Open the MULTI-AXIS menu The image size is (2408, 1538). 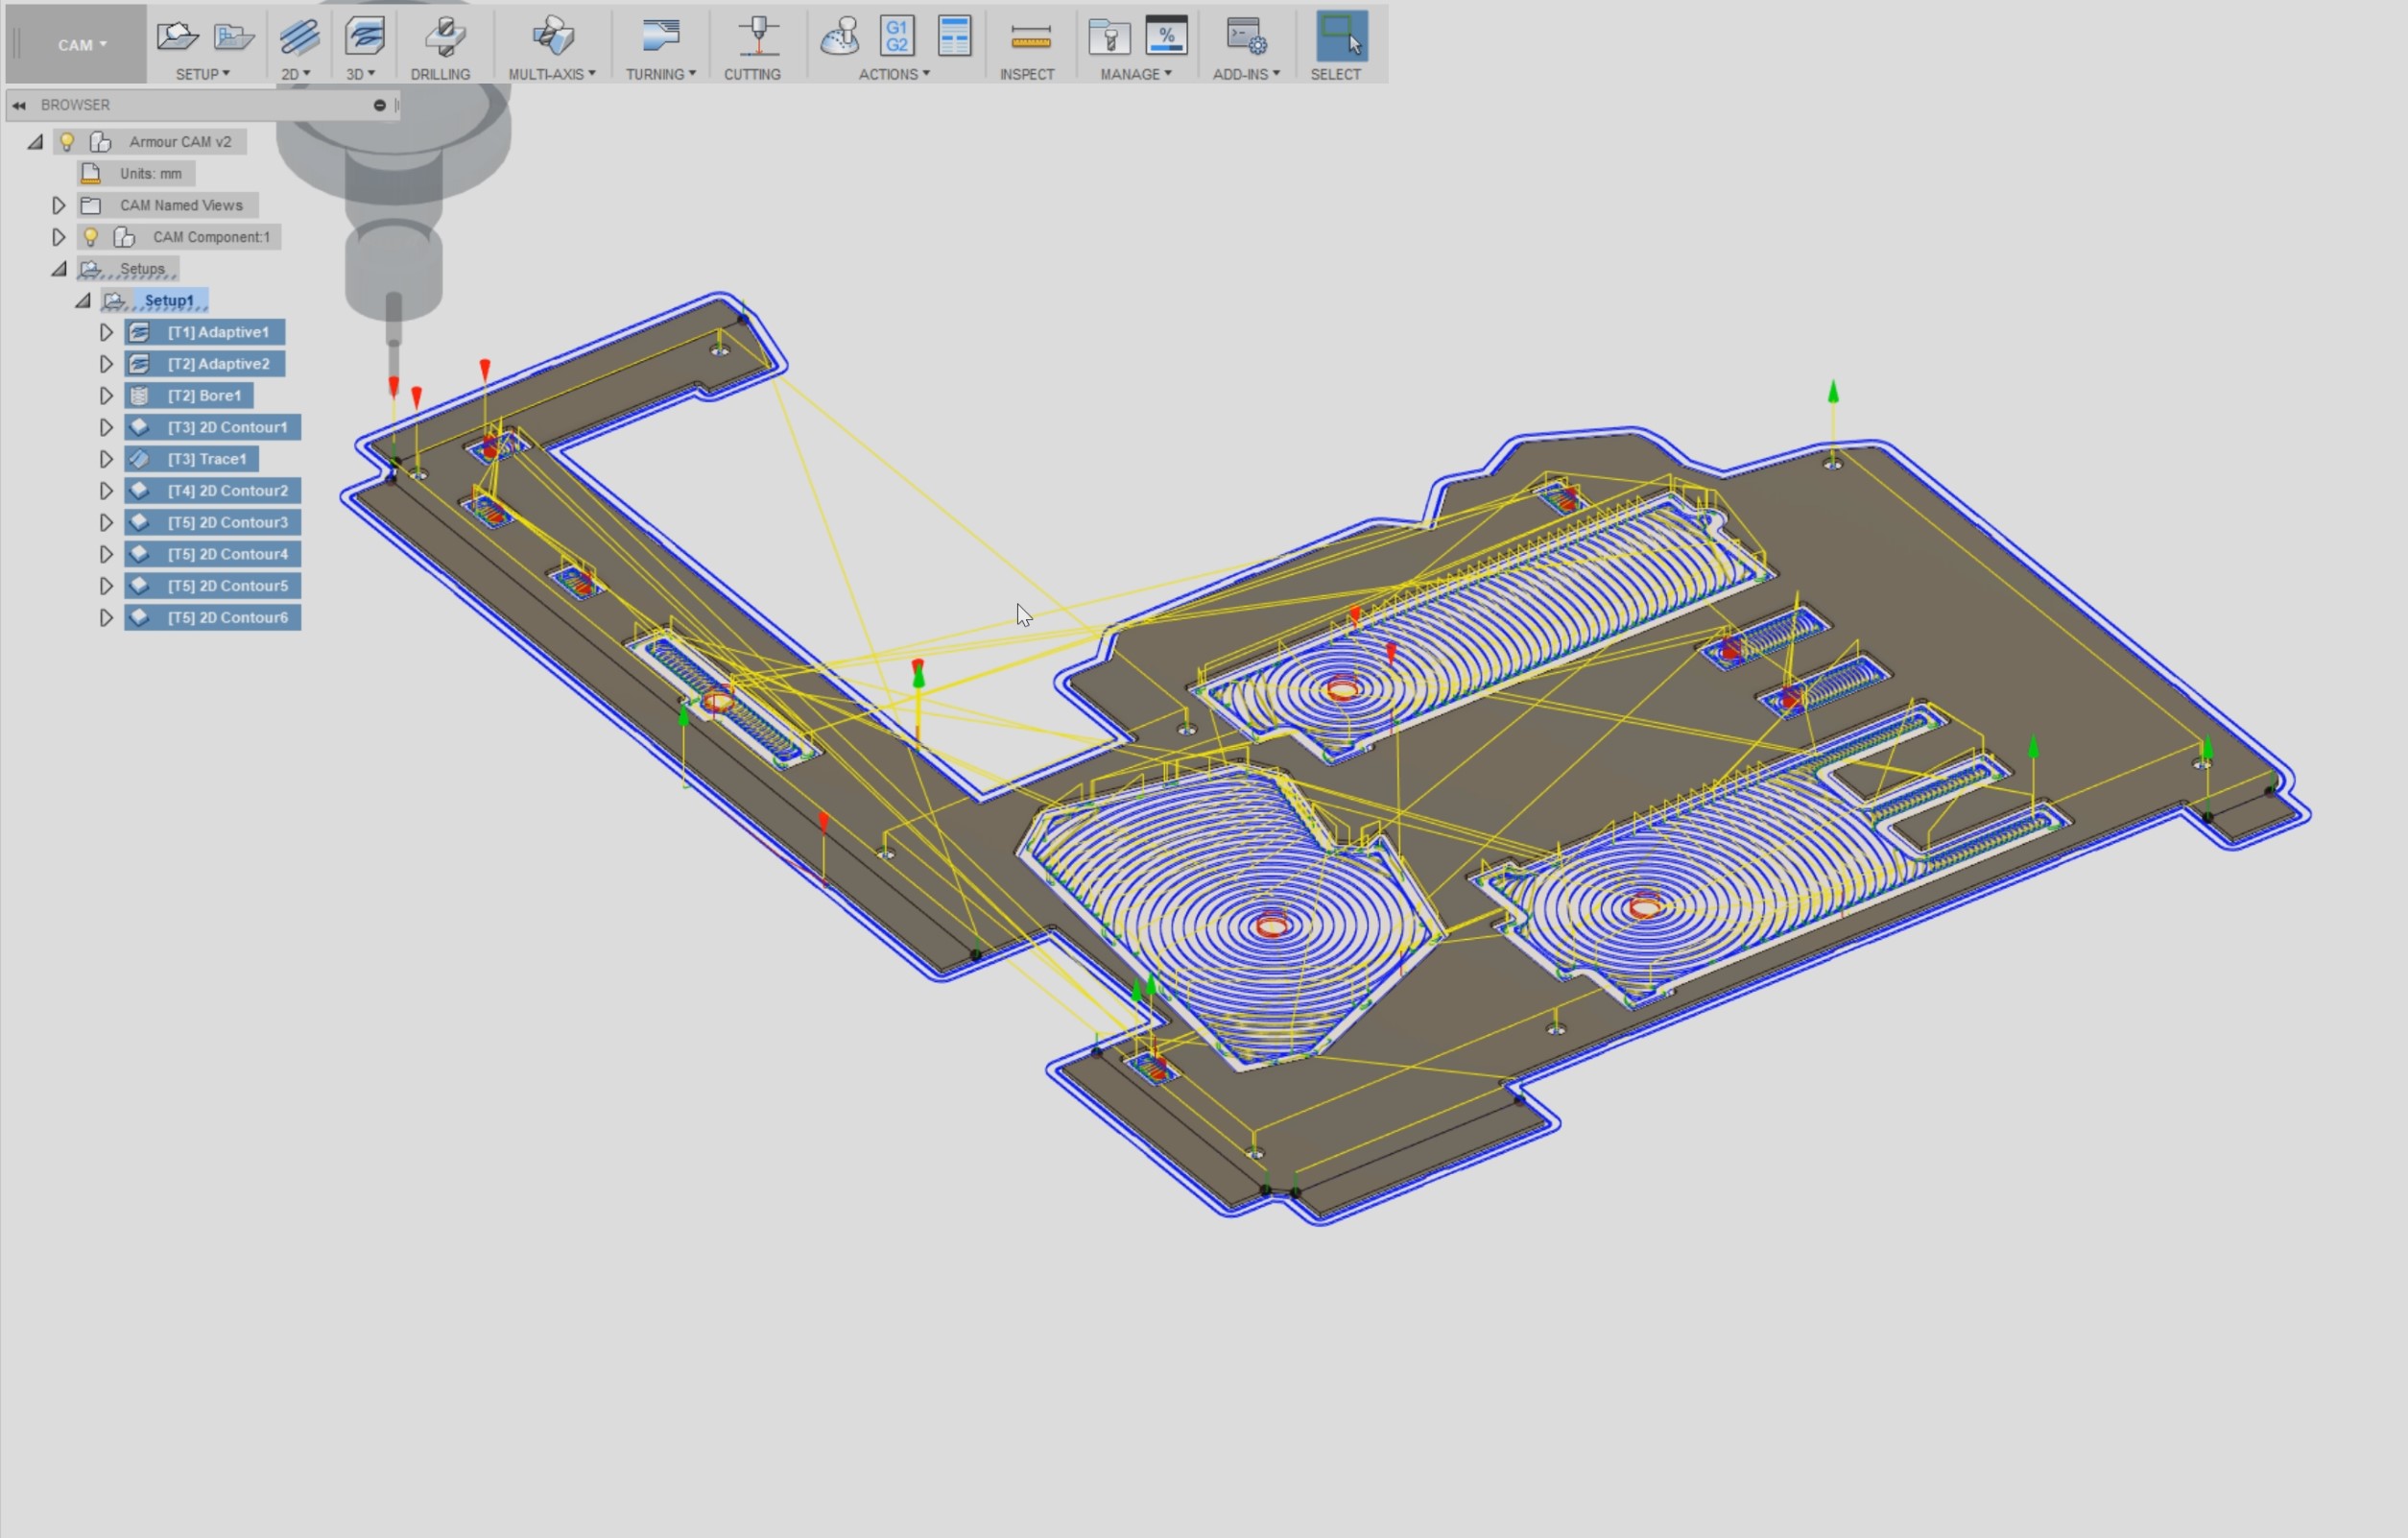[551, 74]
